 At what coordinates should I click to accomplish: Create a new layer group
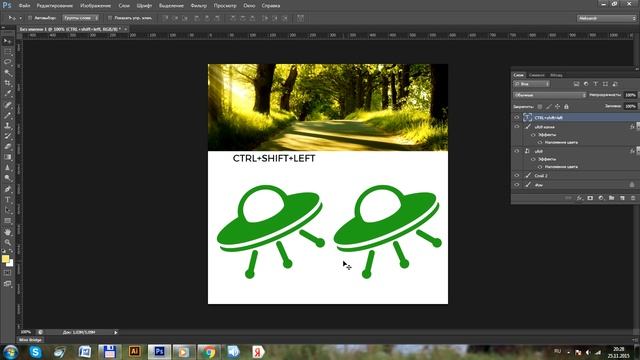(x=611, y=198)
